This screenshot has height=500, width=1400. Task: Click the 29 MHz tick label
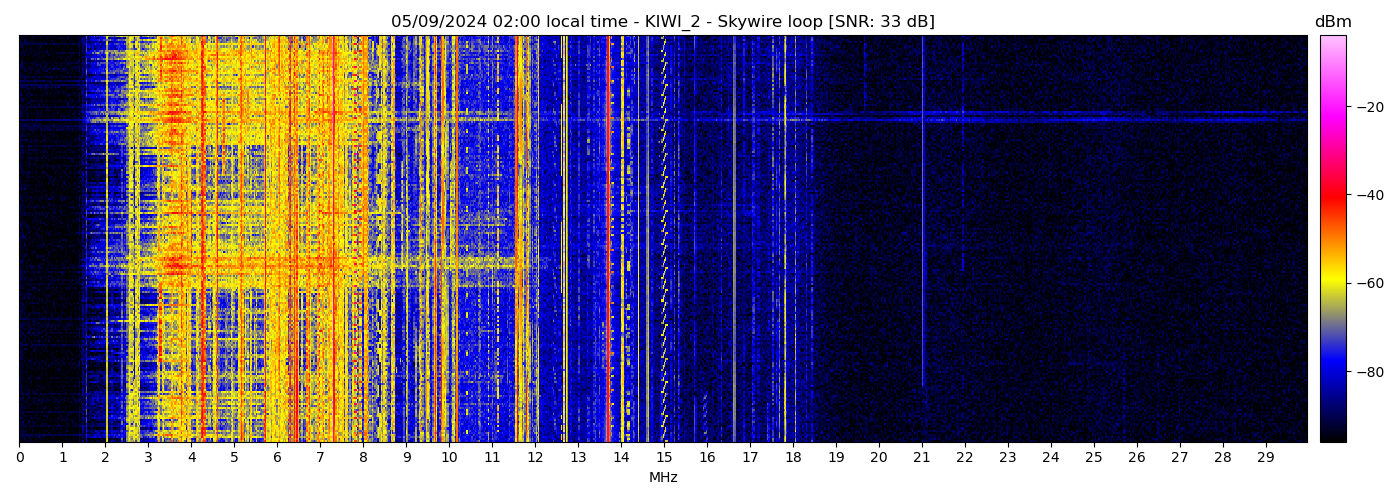1265,458
